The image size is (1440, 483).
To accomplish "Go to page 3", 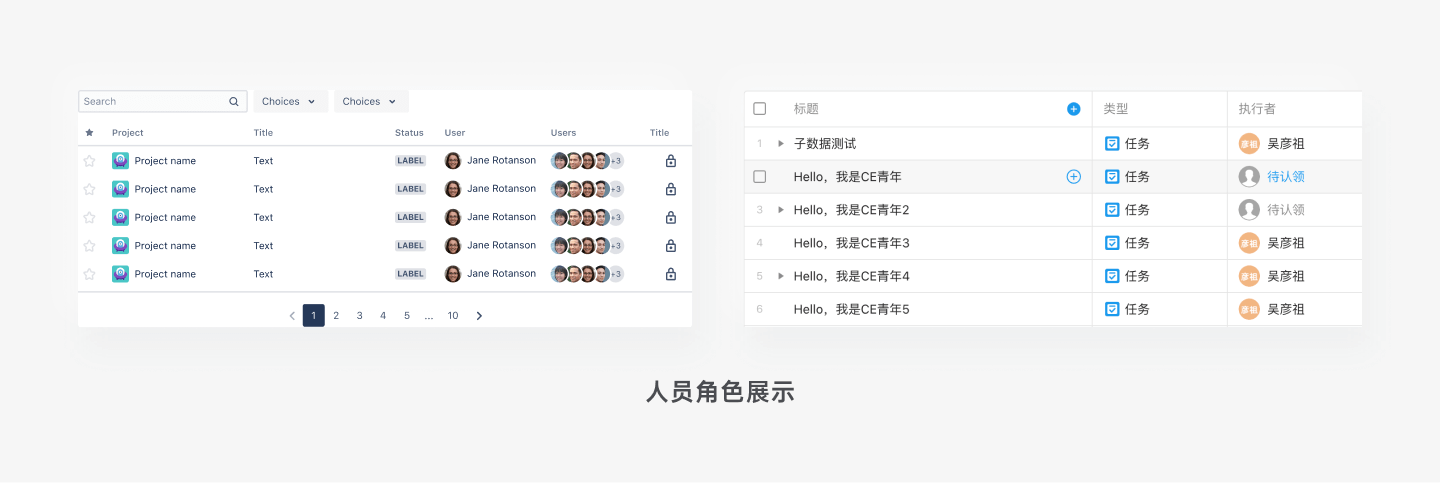I will [360, 316].
